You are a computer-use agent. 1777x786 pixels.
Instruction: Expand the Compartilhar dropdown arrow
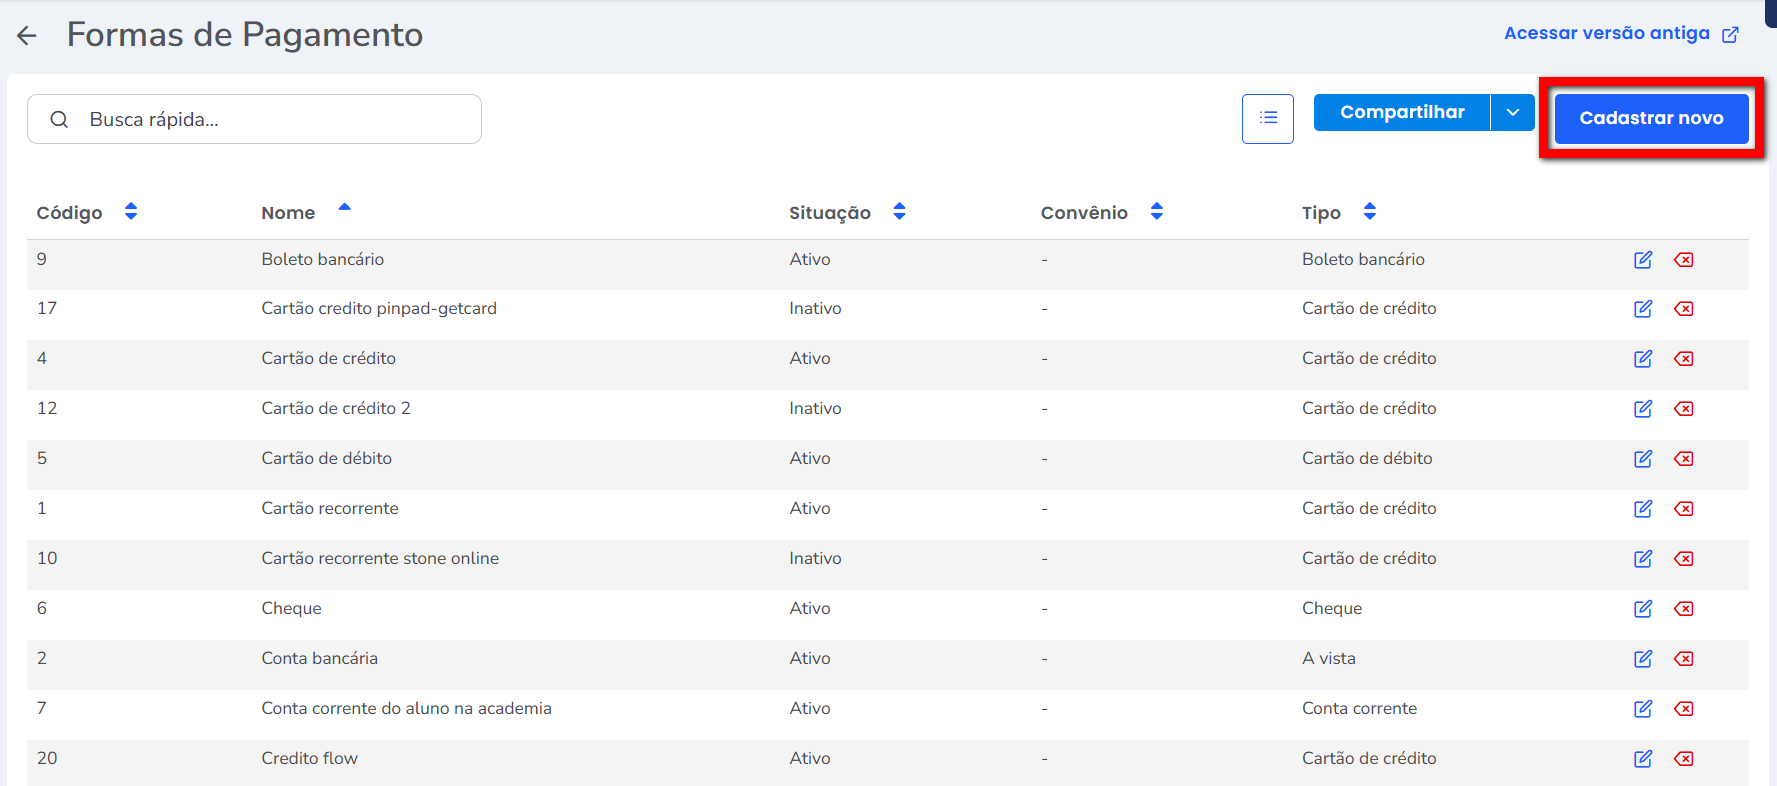1512,113
